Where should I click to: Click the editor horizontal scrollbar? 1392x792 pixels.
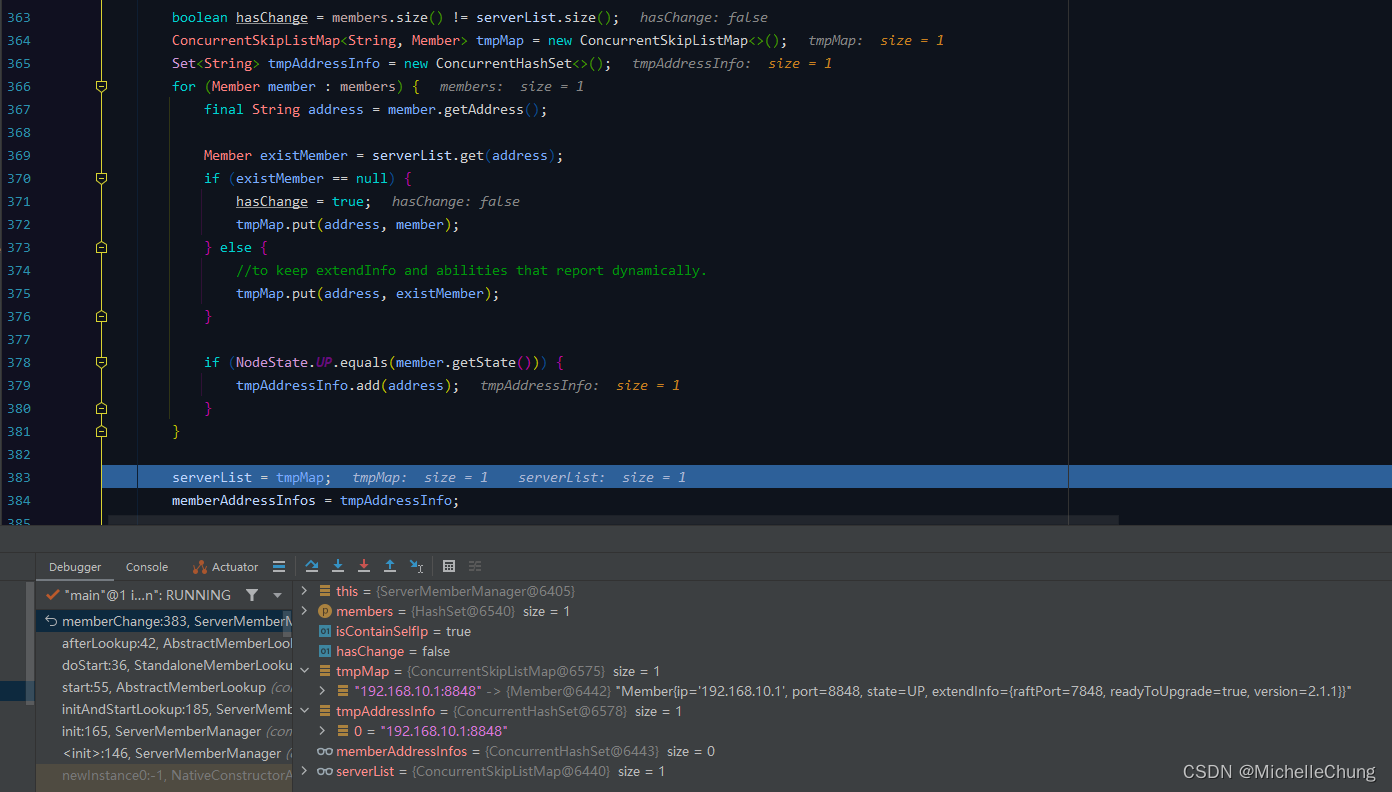point(613,520)
